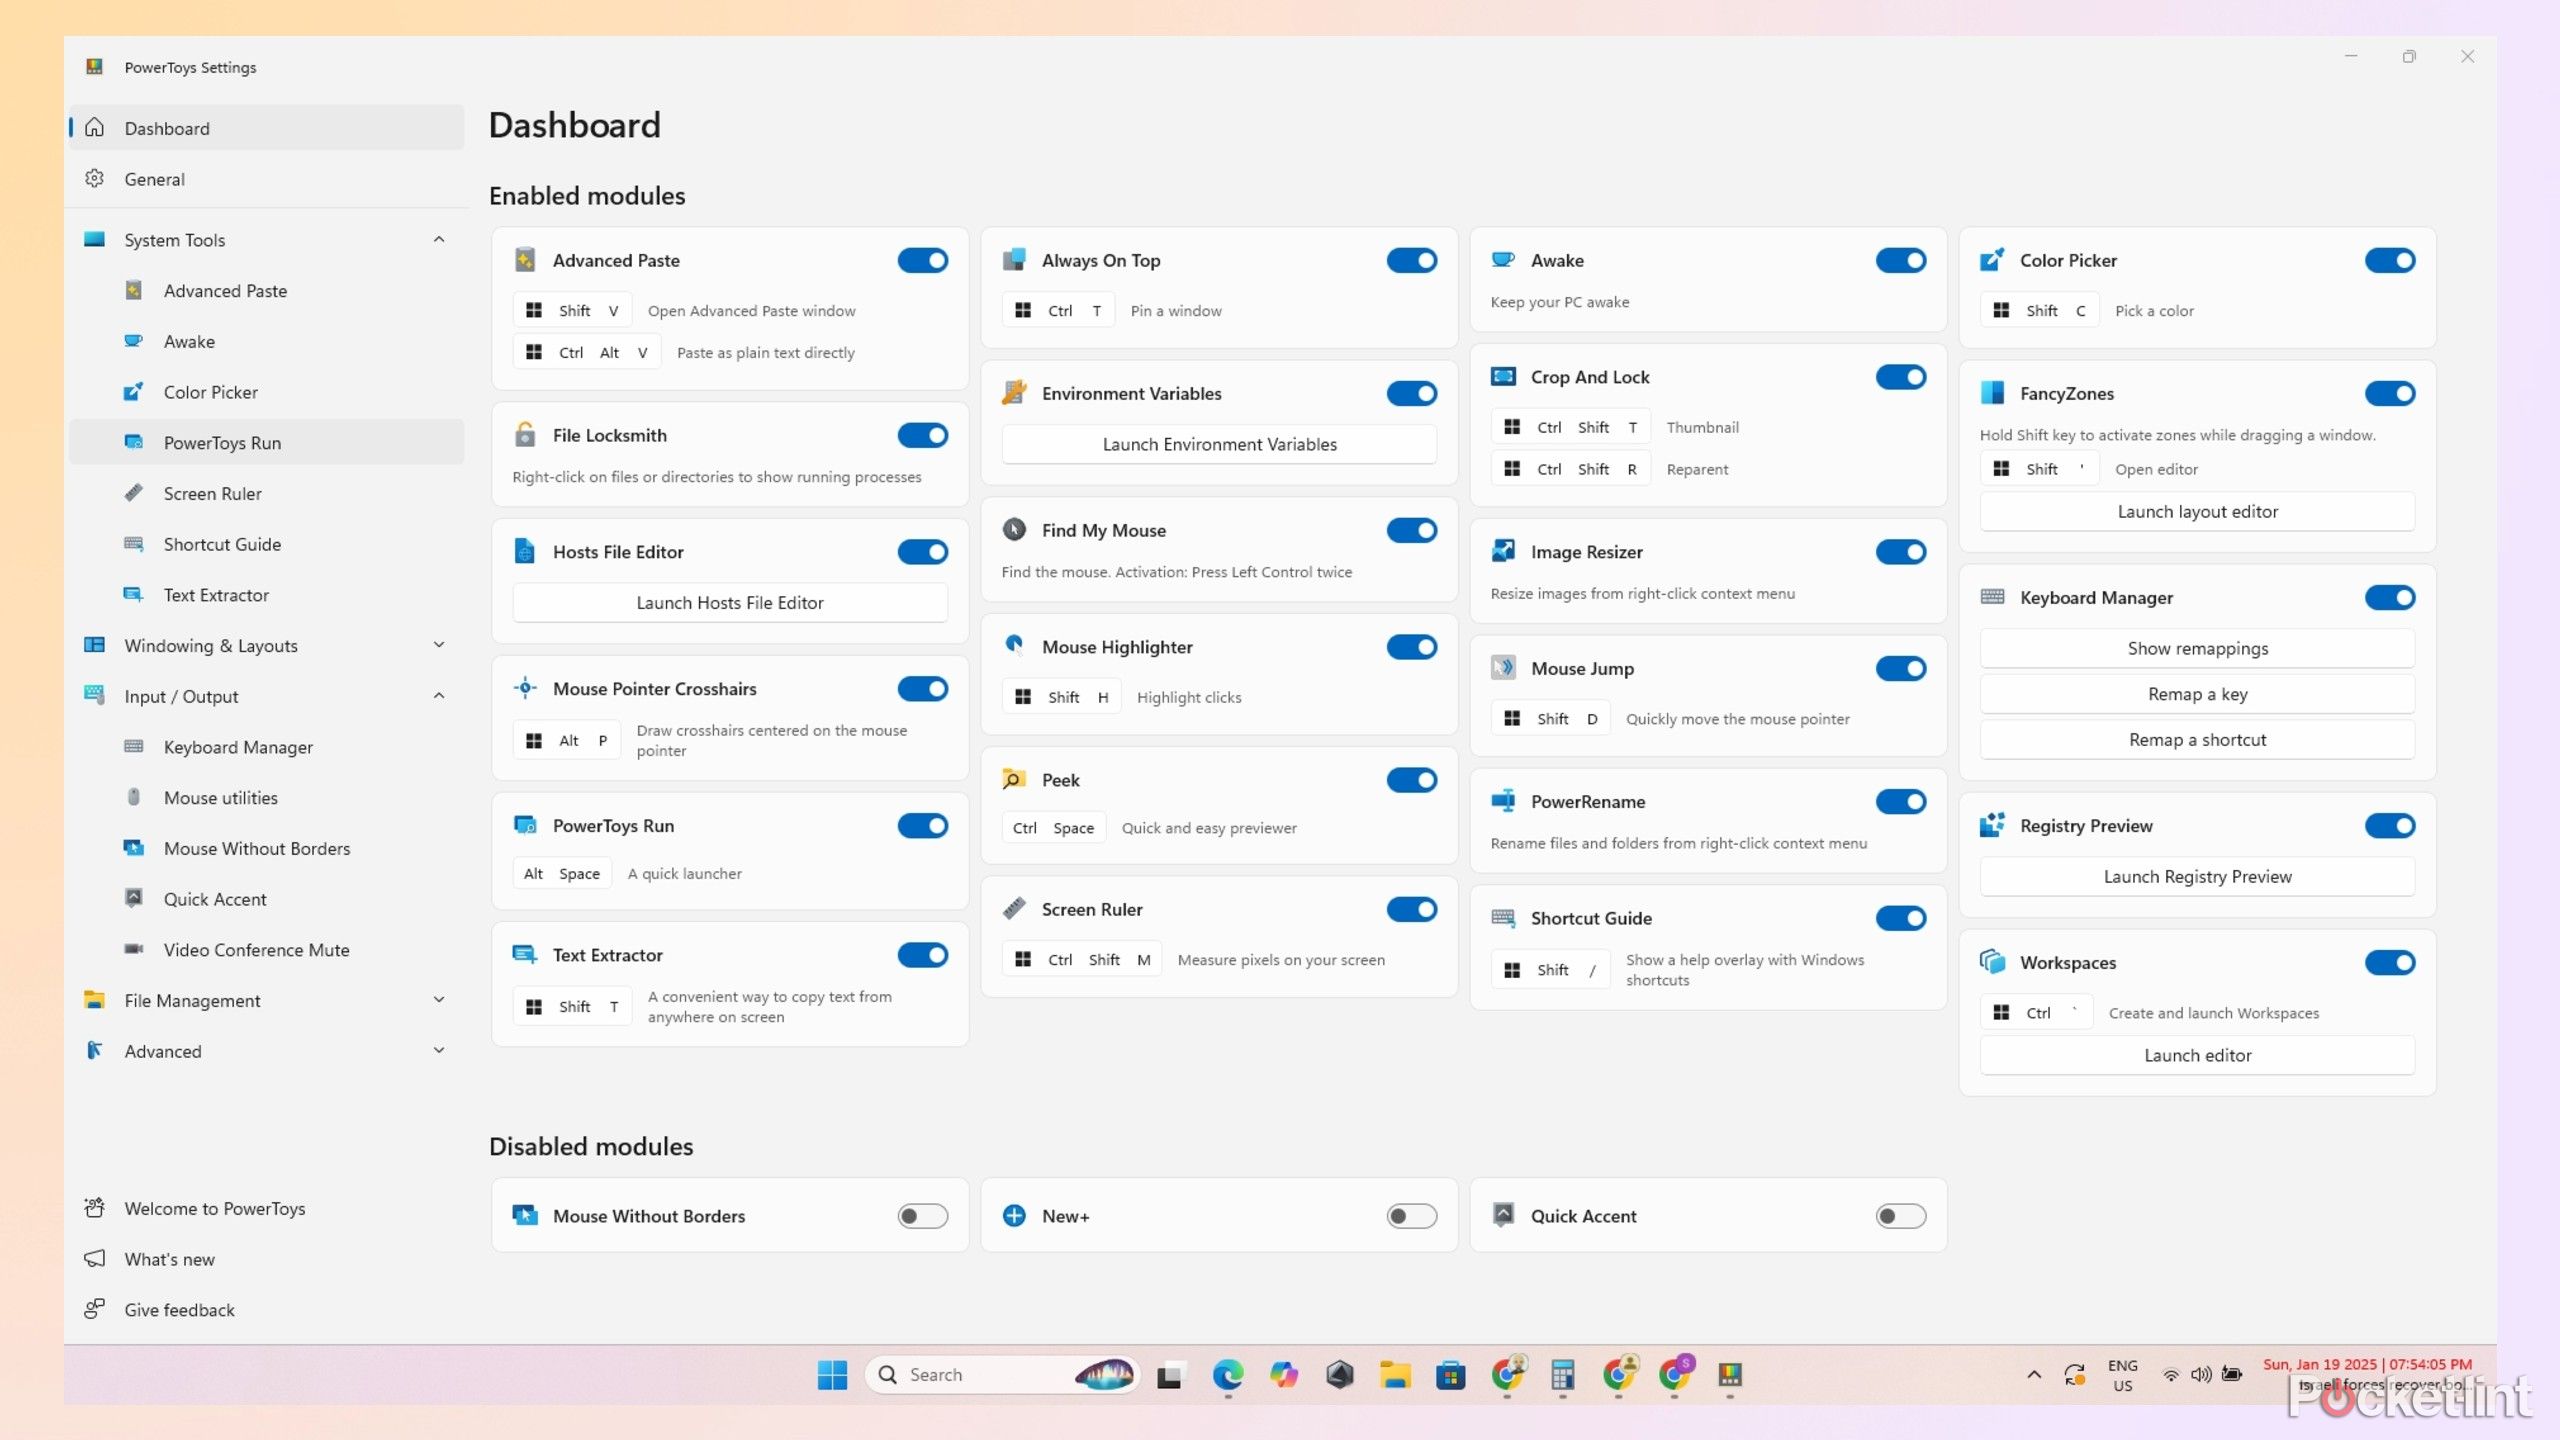
Task: Click the Text Extractor card icon
Action: (x=525, y=955)
